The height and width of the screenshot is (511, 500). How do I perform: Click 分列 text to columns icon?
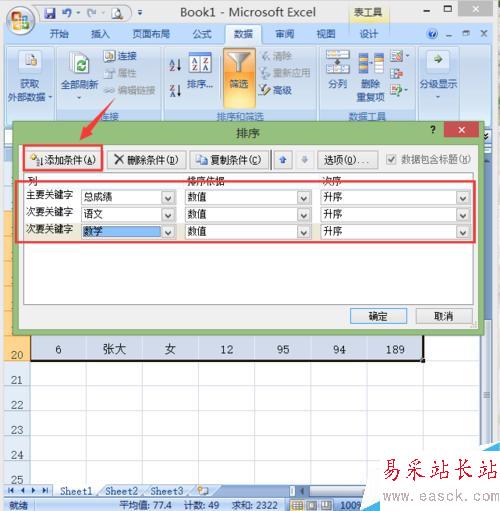coord(338,62)
